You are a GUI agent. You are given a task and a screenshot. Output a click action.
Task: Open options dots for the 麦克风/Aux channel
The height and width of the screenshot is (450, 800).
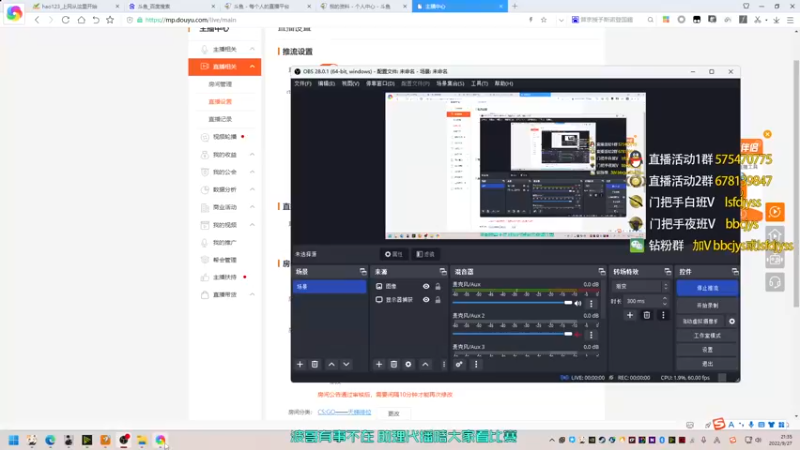click(591, 304)
